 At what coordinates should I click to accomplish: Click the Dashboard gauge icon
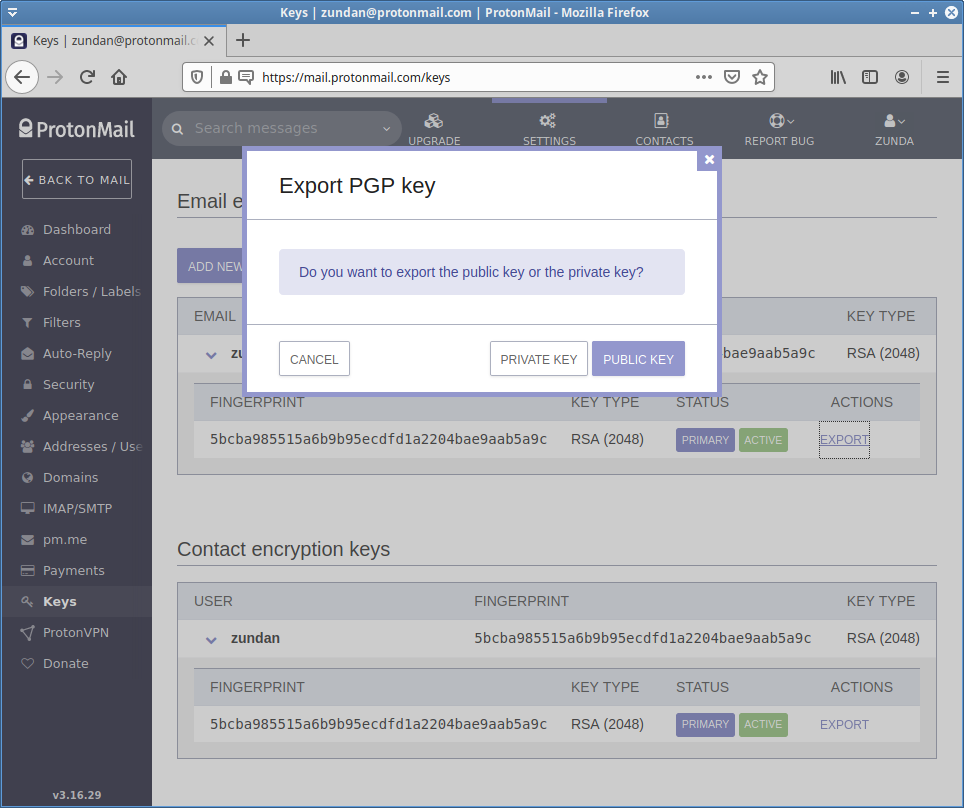click(27, 229)
